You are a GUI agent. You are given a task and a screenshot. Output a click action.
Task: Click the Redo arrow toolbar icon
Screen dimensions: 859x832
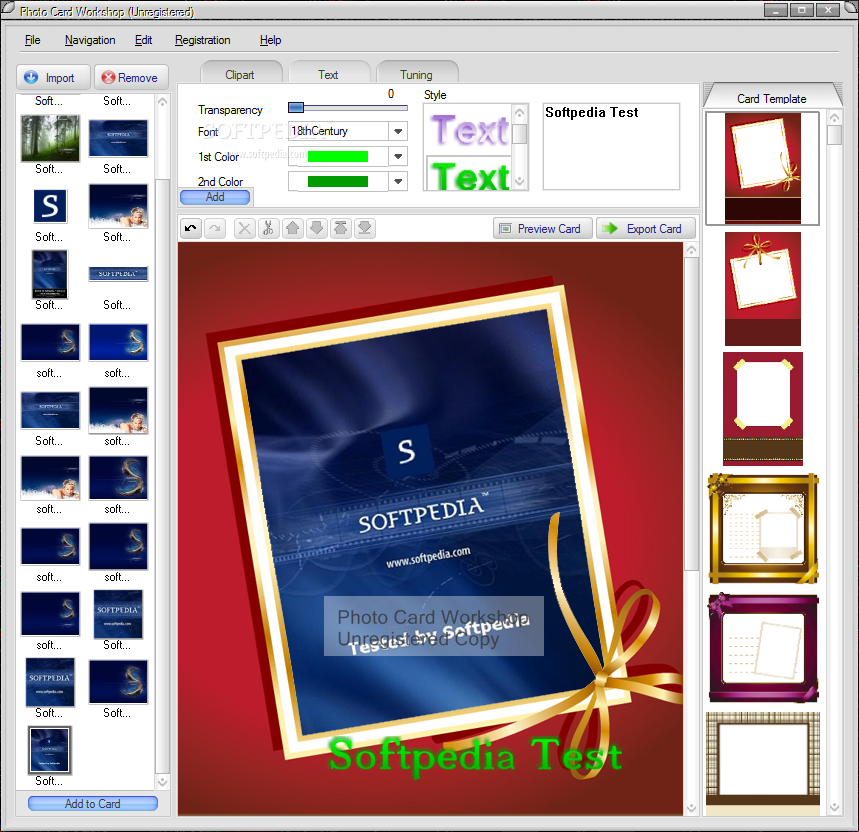tap(215, 228)
